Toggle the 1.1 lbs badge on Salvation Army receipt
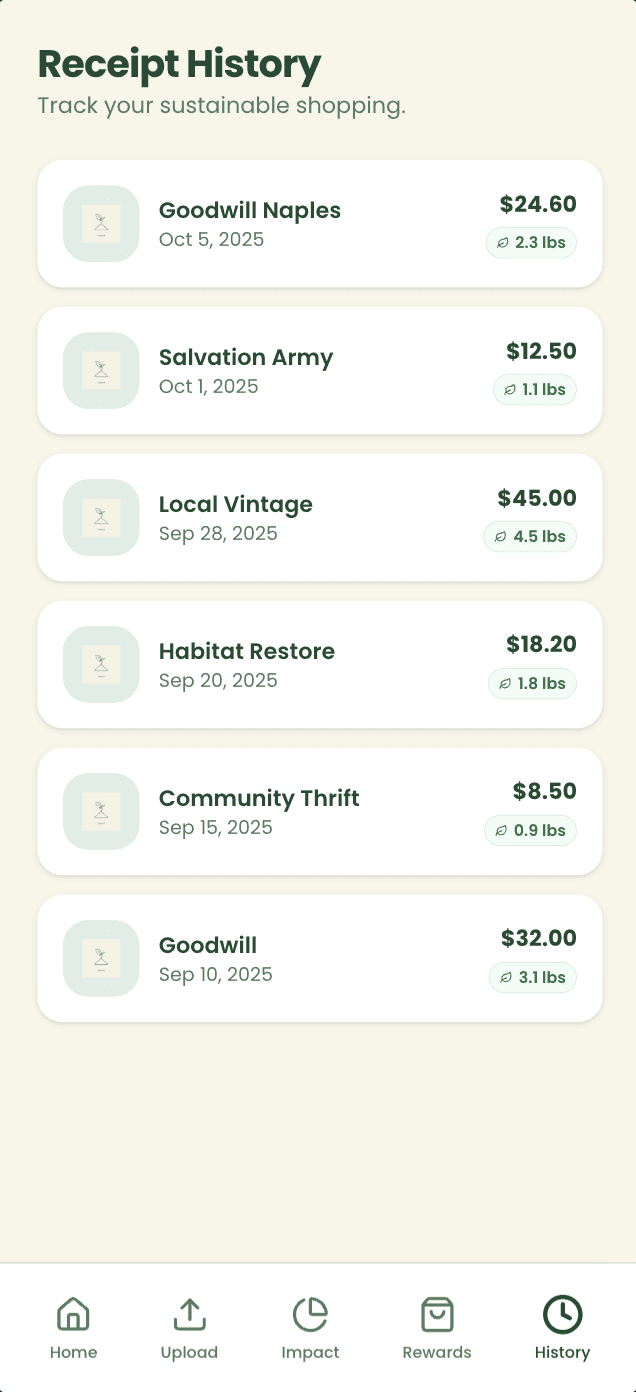636x1392 pixels. (x=535, y=390)
